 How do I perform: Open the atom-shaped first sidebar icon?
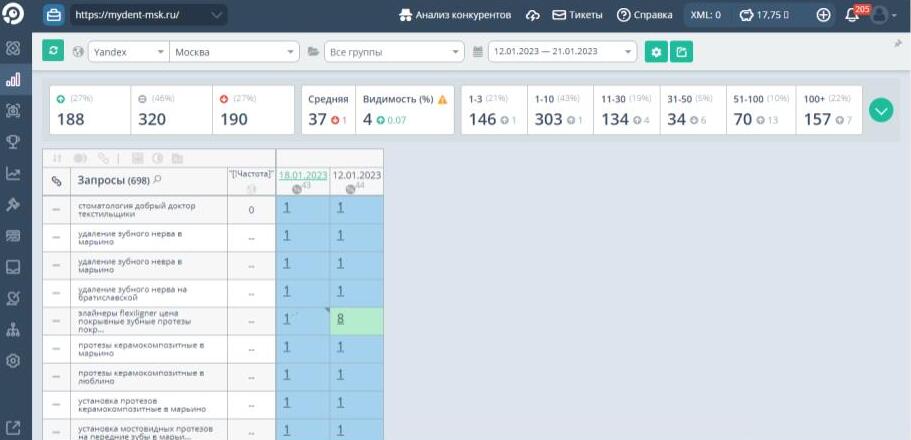tap(13, 48)
